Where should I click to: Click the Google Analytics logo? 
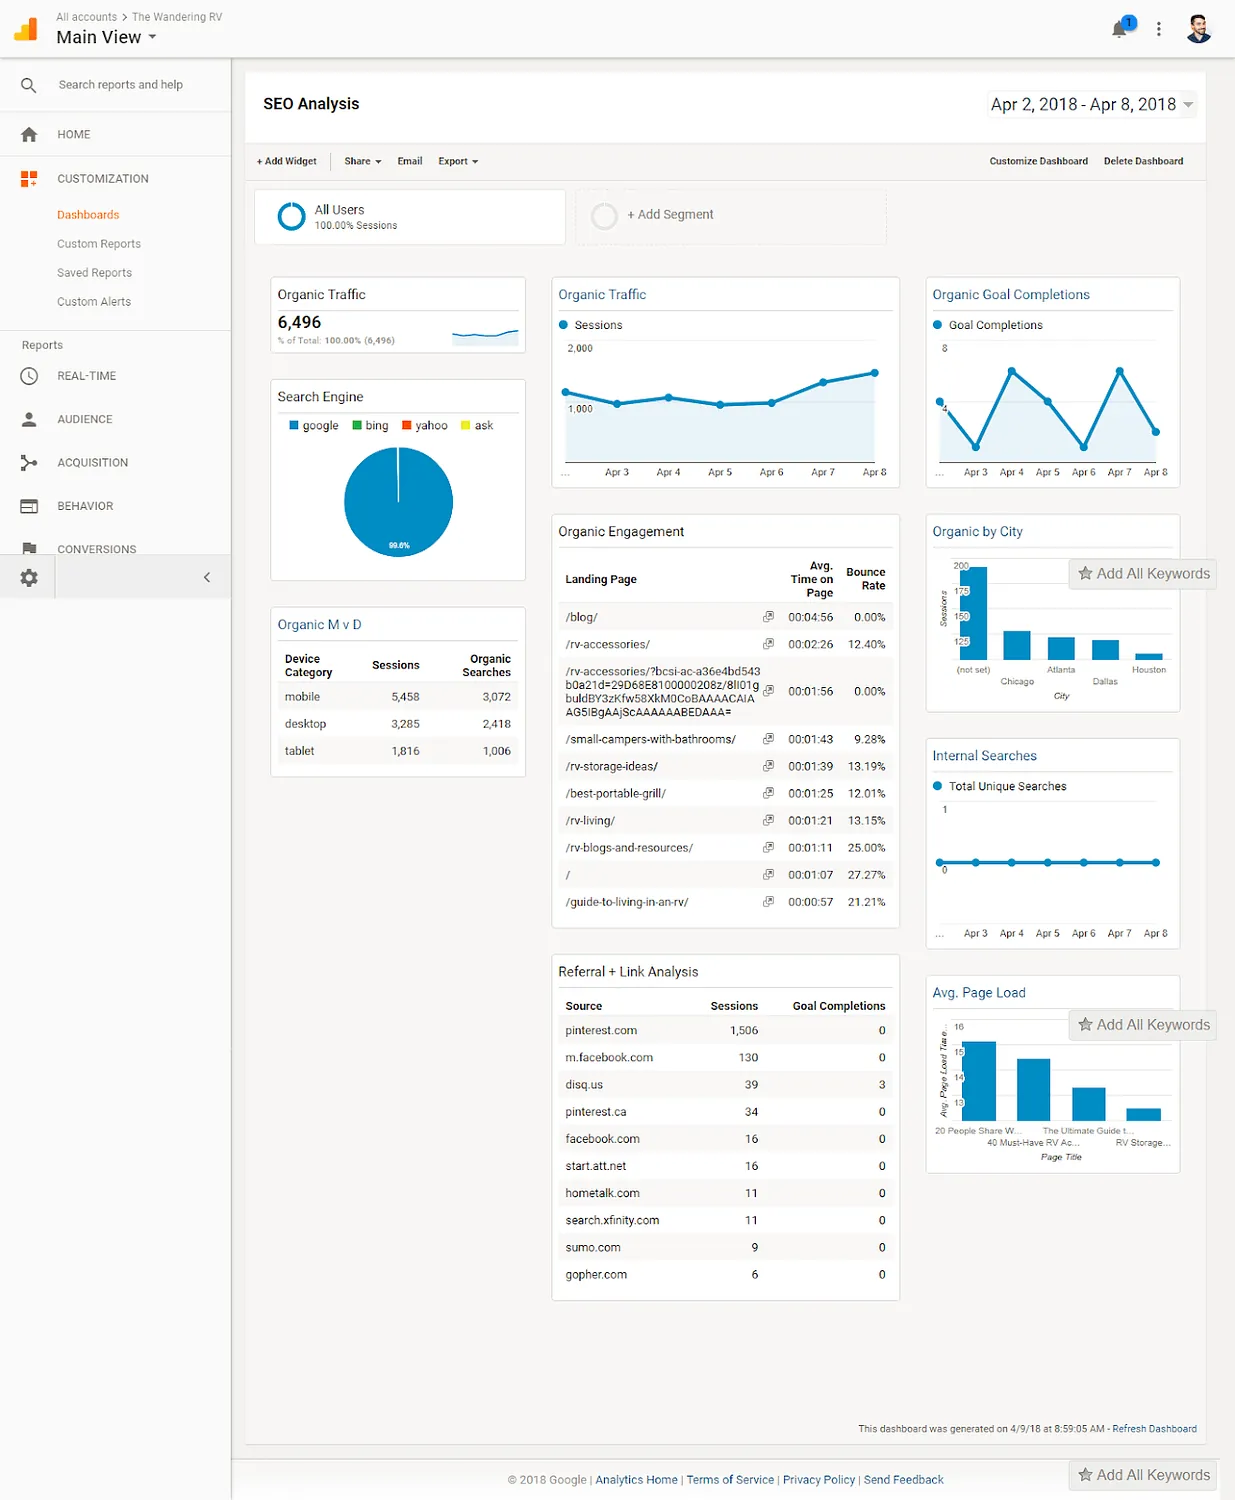click(26, 29)
